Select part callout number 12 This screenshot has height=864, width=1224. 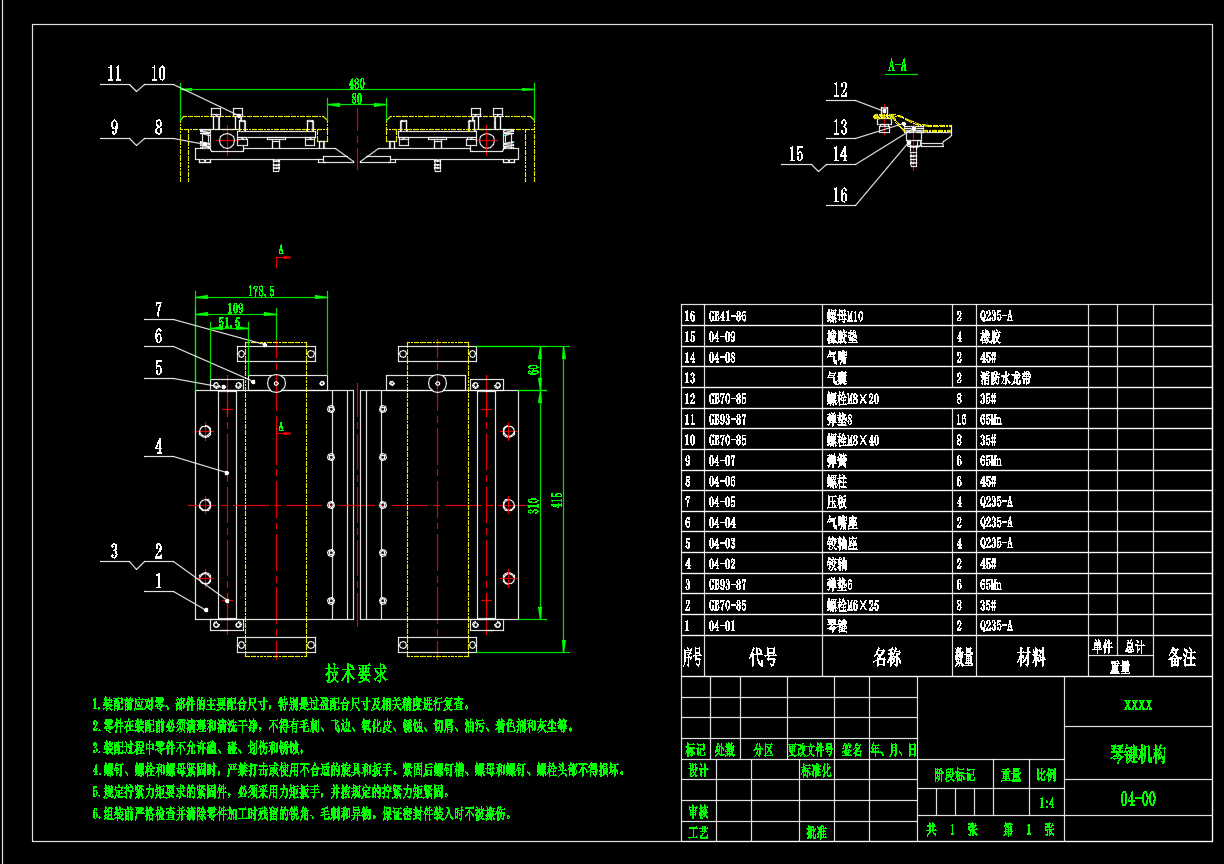[x=840, y=90]
